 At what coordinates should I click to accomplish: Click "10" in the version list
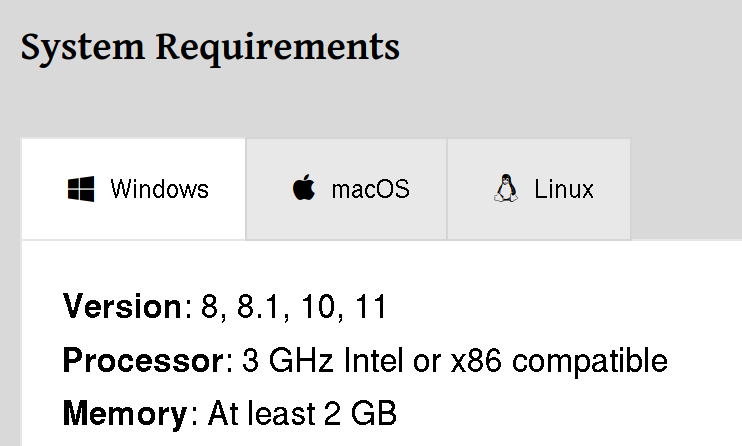(319, 307)
